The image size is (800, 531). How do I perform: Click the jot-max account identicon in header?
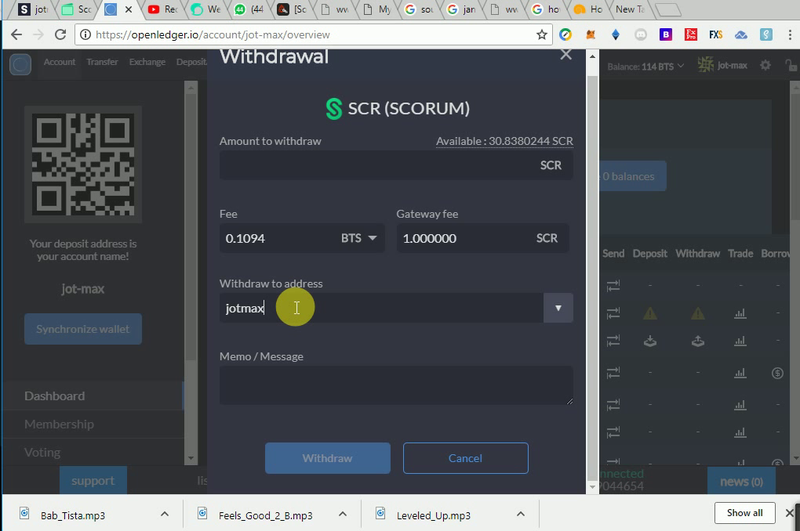(706, 65)
